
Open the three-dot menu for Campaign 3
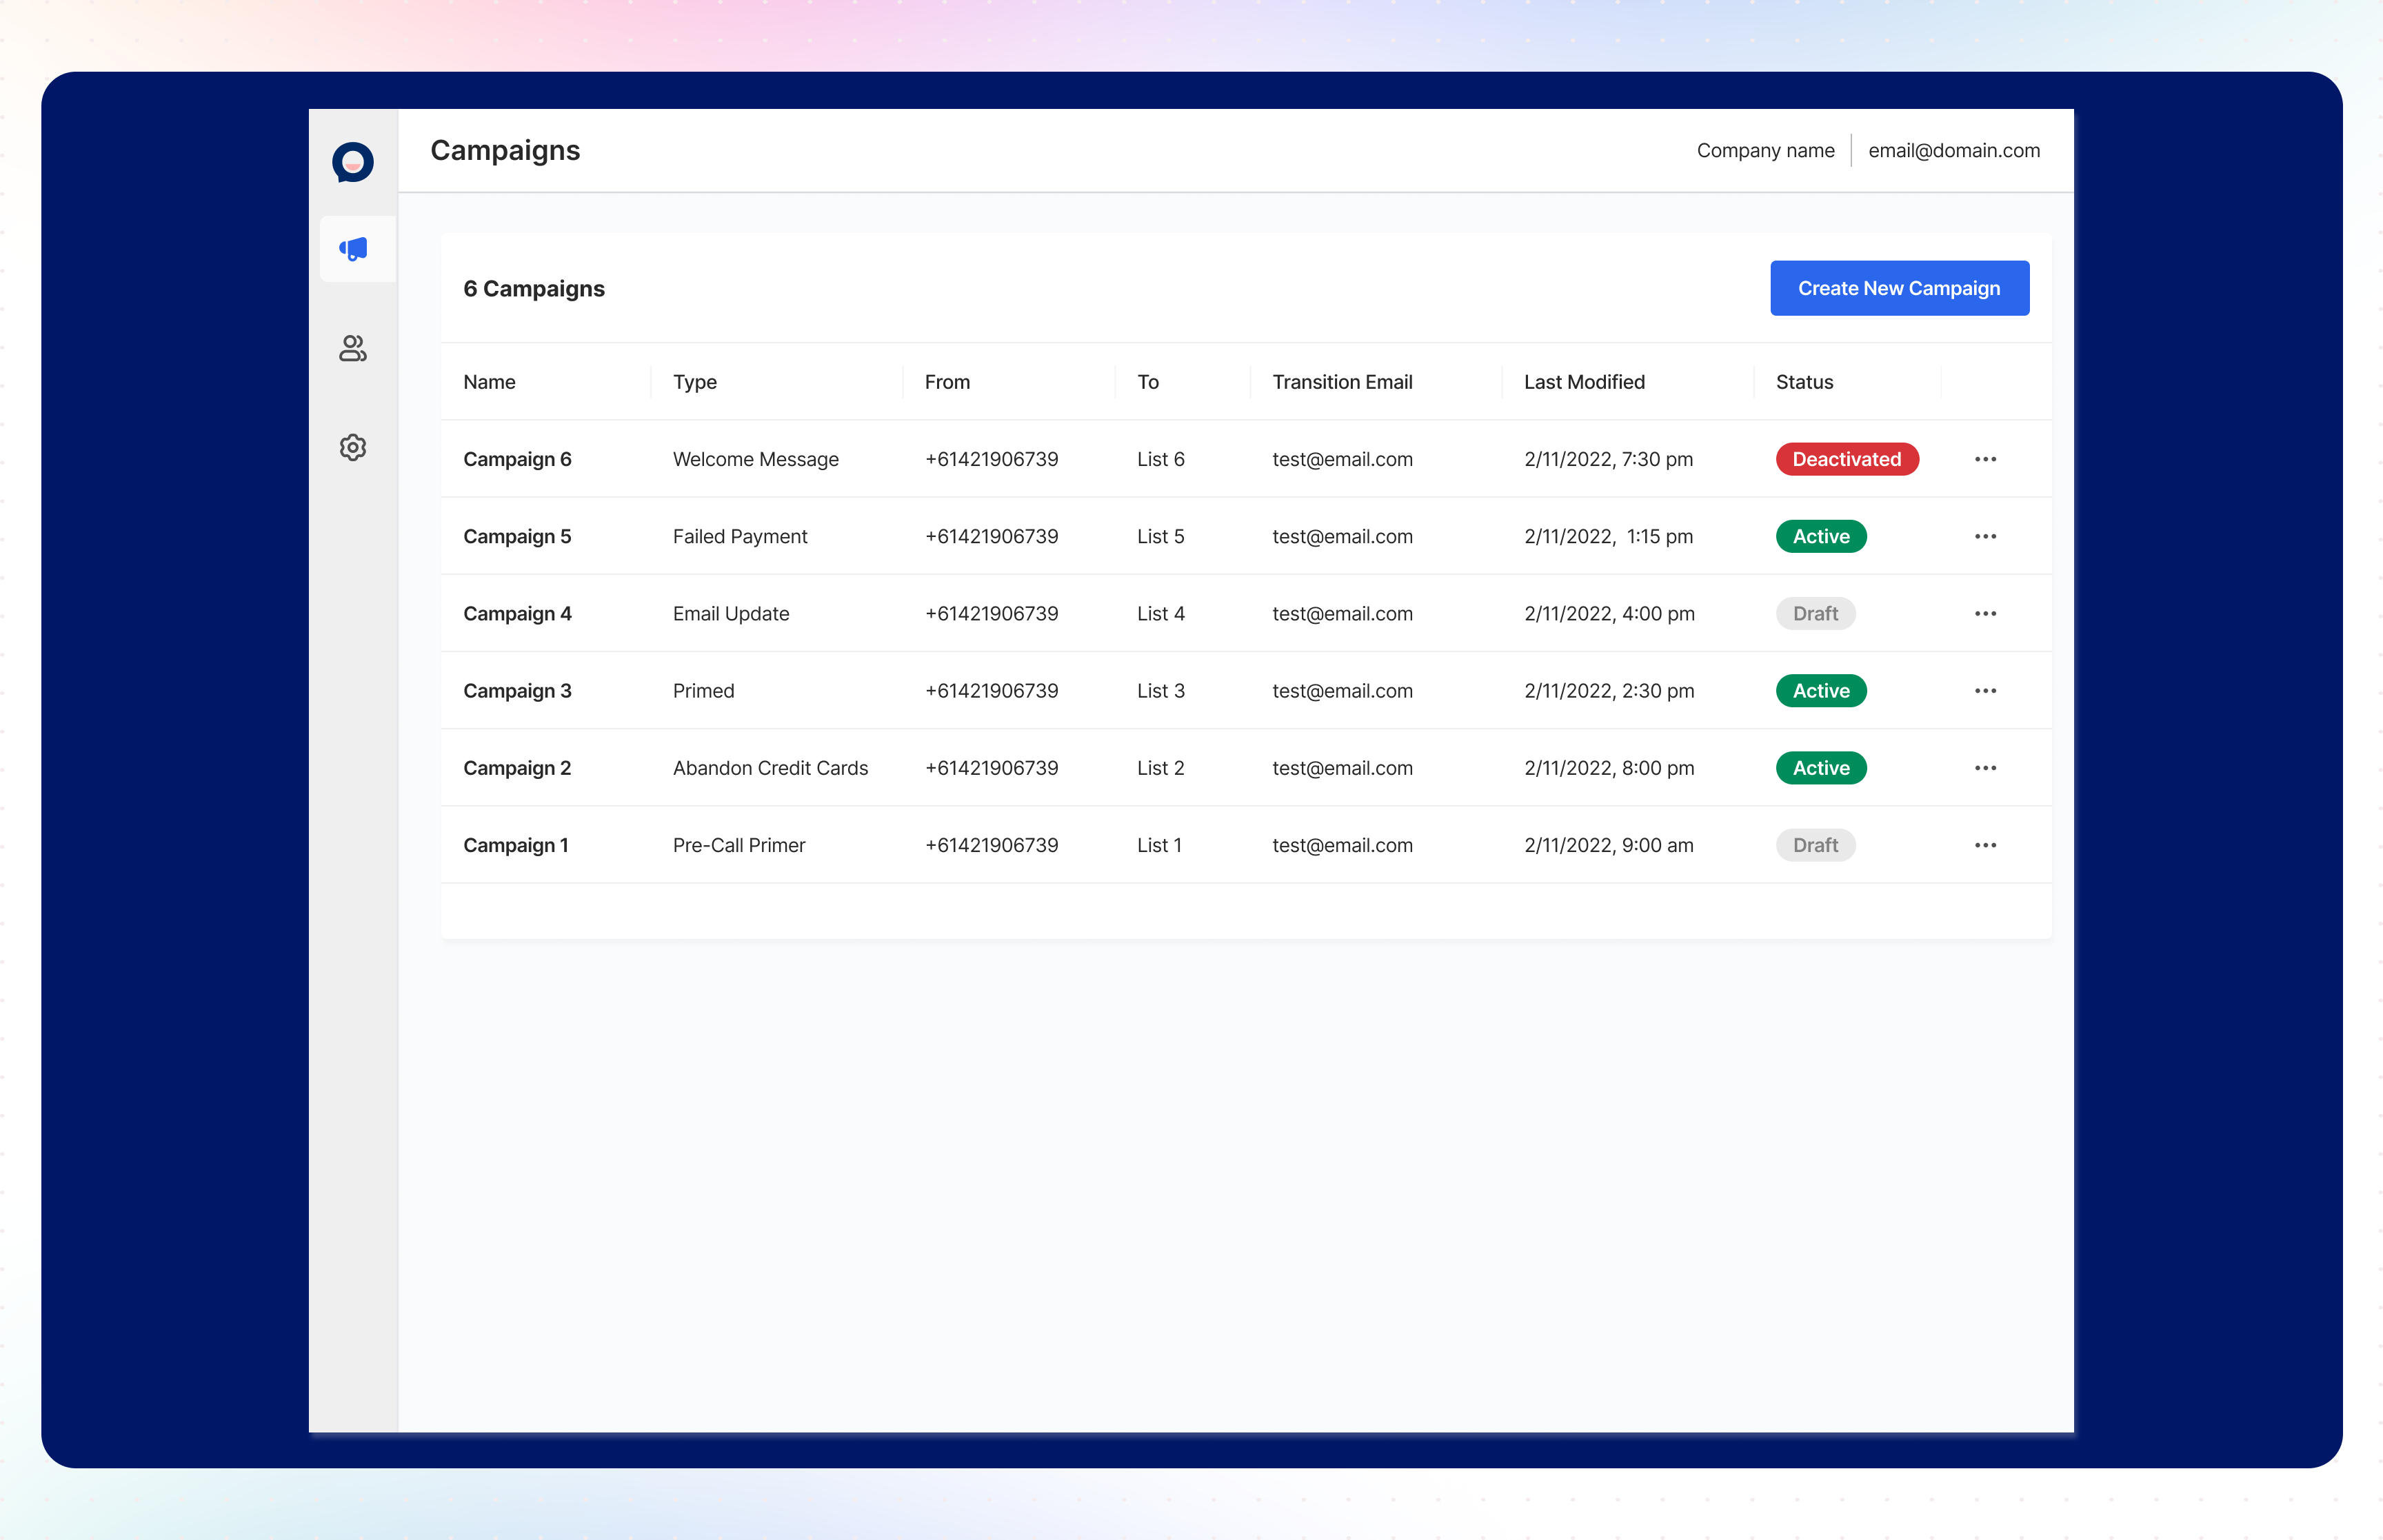pyautogui.click(x=1985, y=691)
